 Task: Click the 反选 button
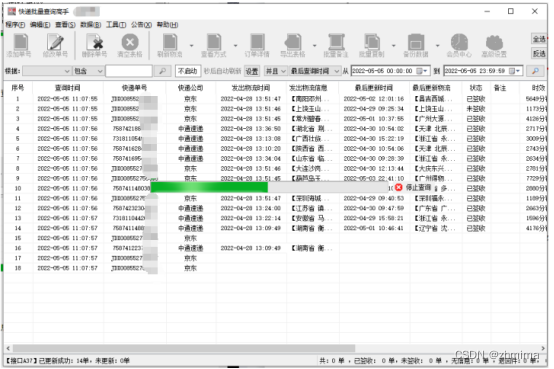click(x=539, y=53)
